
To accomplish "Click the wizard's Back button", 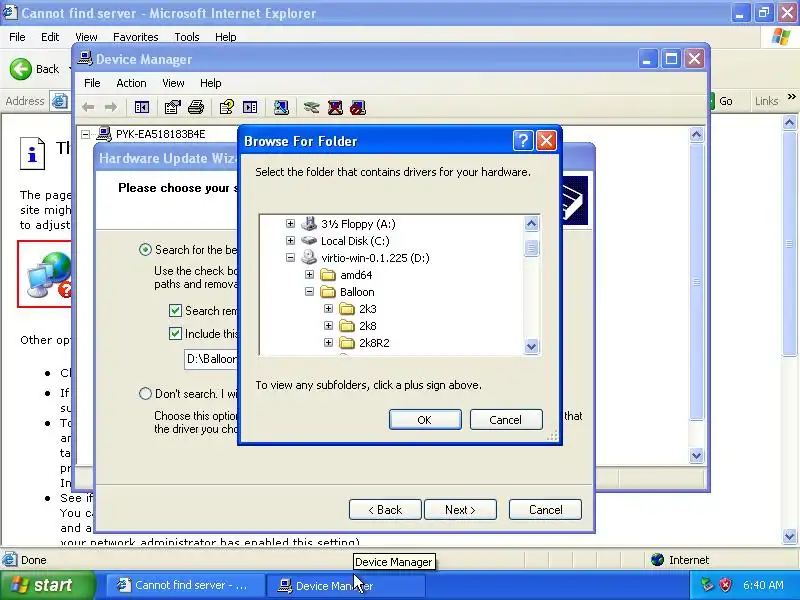I will [385, 510].
